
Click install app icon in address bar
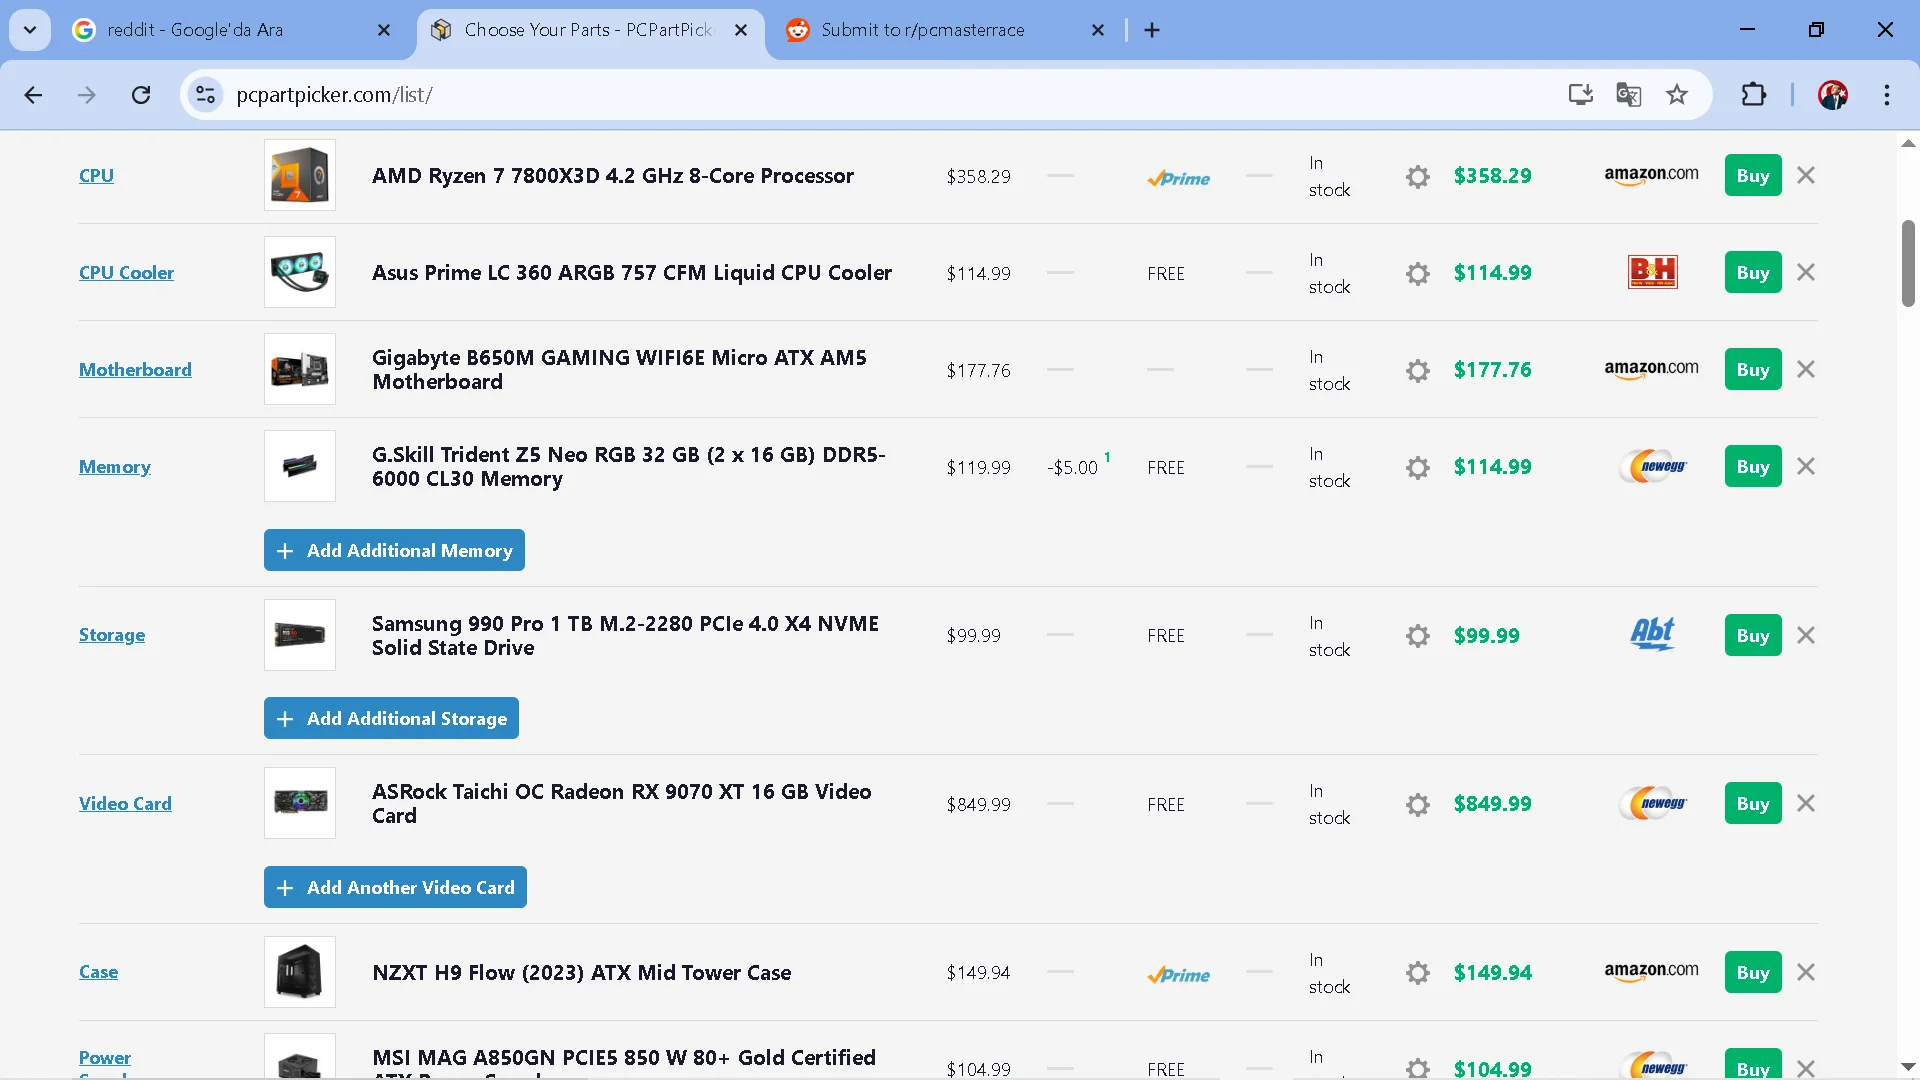pyautogui.click(x=1580, y=95)
